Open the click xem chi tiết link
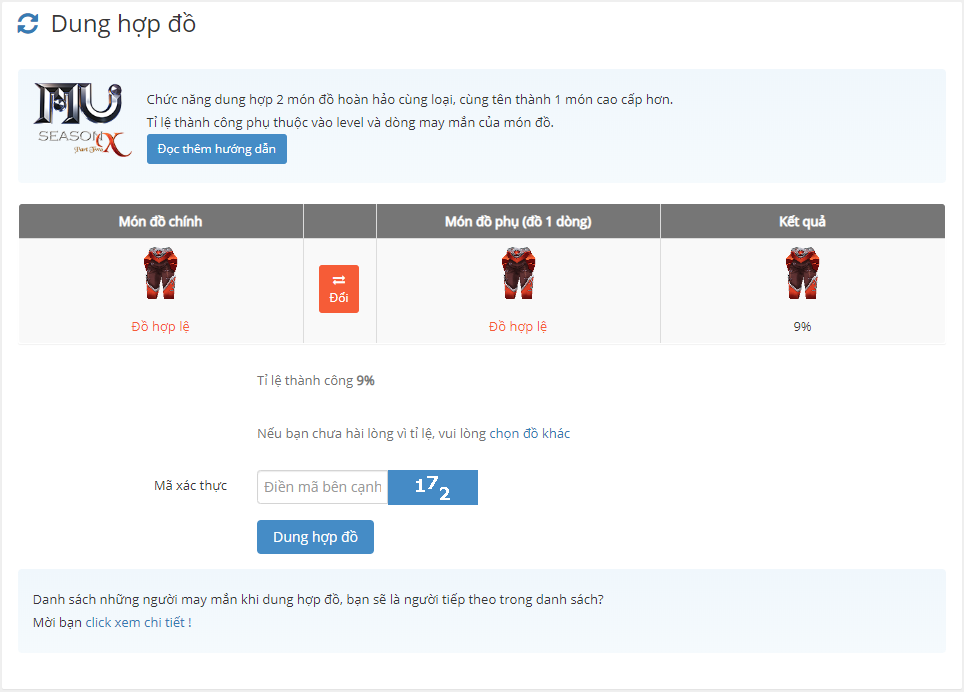 [x=138, y=622]
